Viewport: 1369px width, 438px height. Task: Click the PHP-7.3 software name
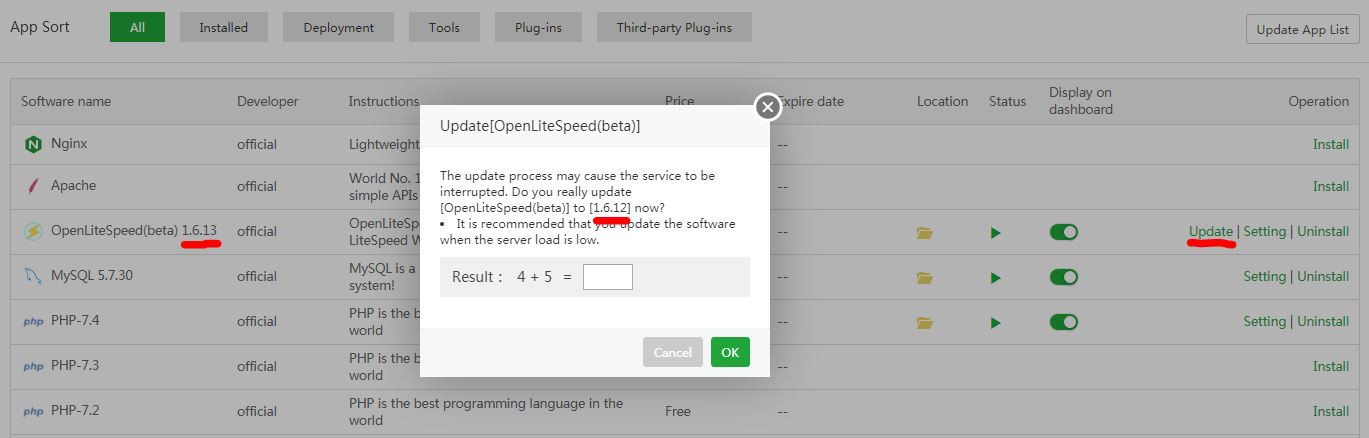(75, 366)
